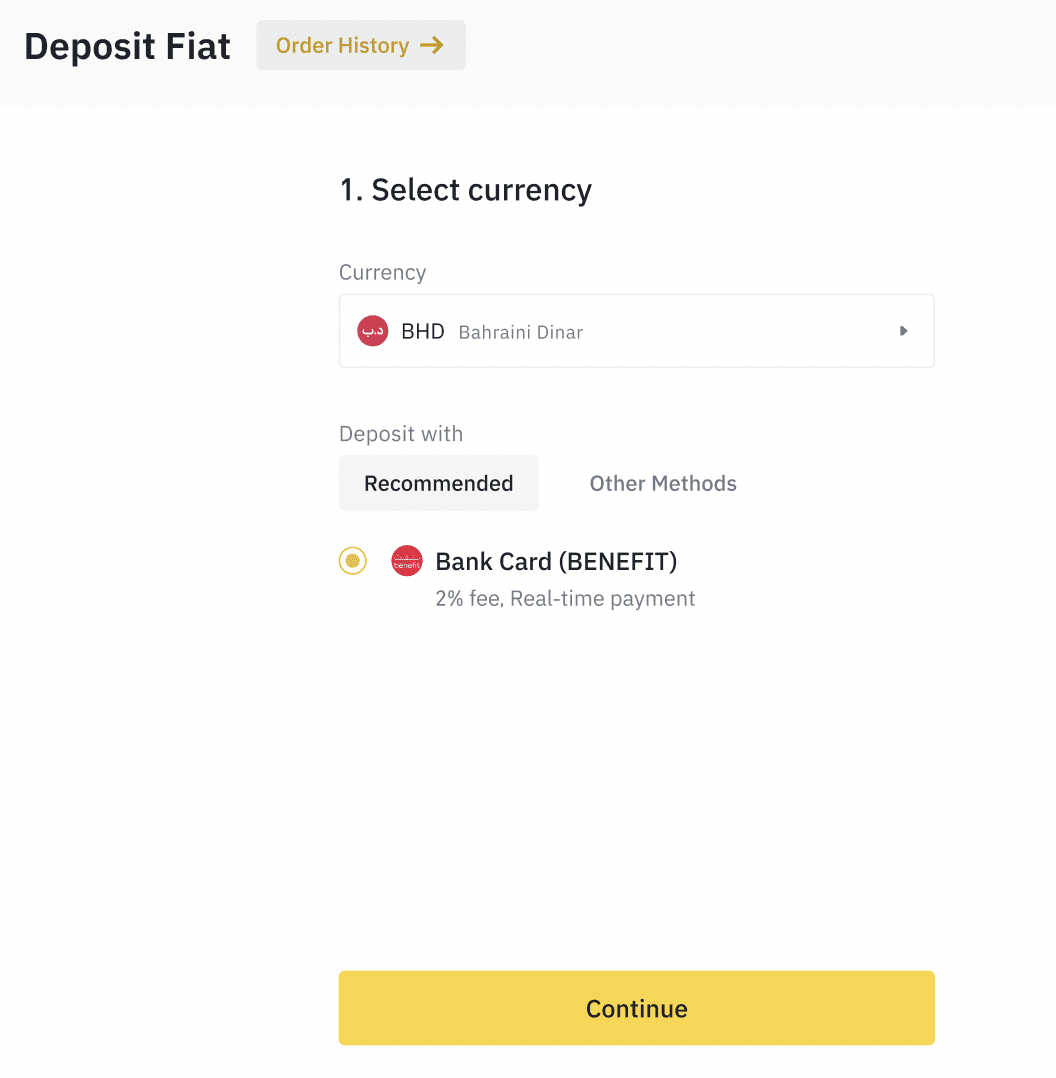This screenshot has width=1056, height=1078.
Task: Click Bahraini Dinar currency name text
Action: point(520,332)
